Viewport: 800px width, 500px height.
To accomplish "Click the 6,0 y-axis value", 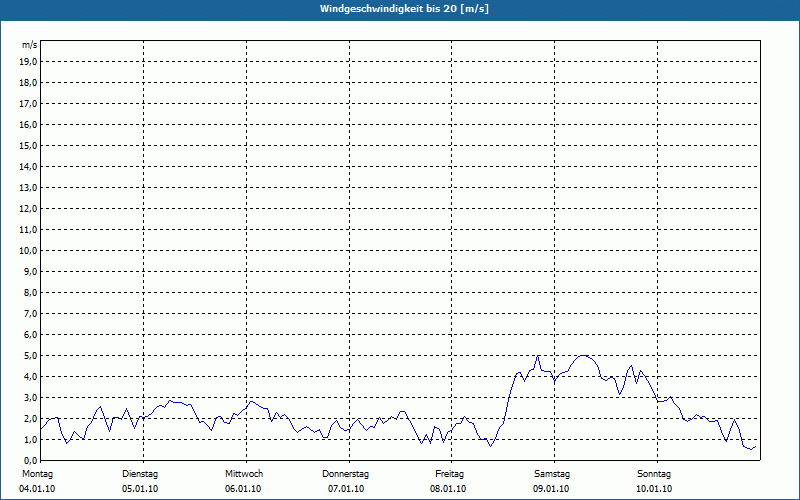I will point(31,335).
